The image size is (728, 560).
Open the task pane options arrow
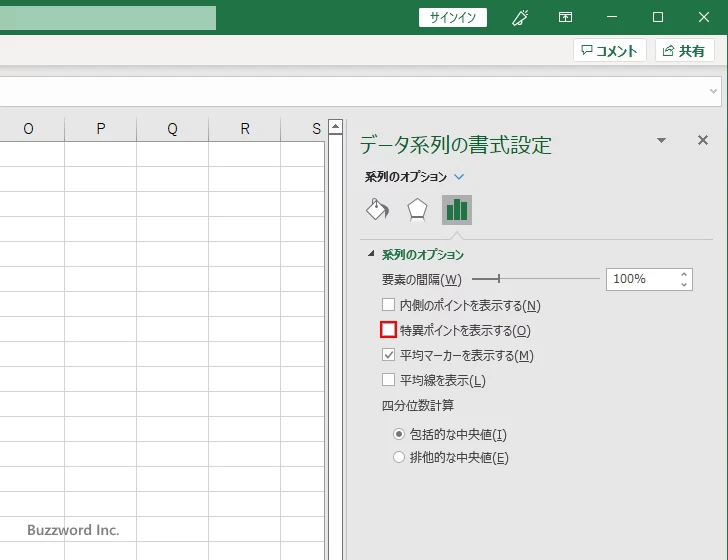click(x=662, y=140)
